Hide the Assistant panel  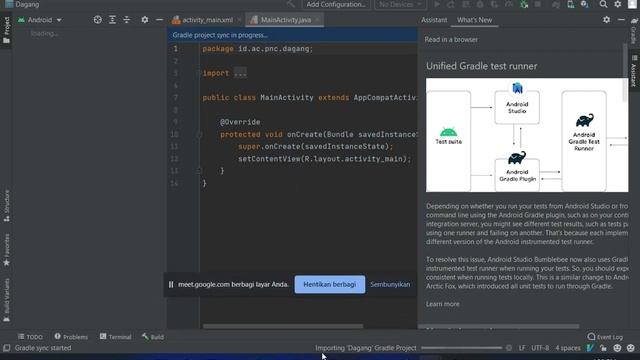(621, 20)
